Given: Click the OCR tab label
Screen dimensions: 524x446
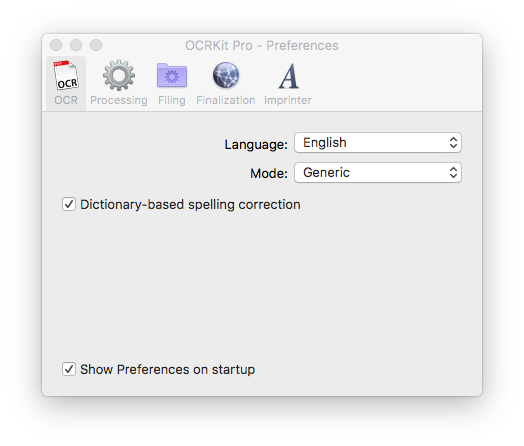Looking at the screenshot, I should [66, 100].
